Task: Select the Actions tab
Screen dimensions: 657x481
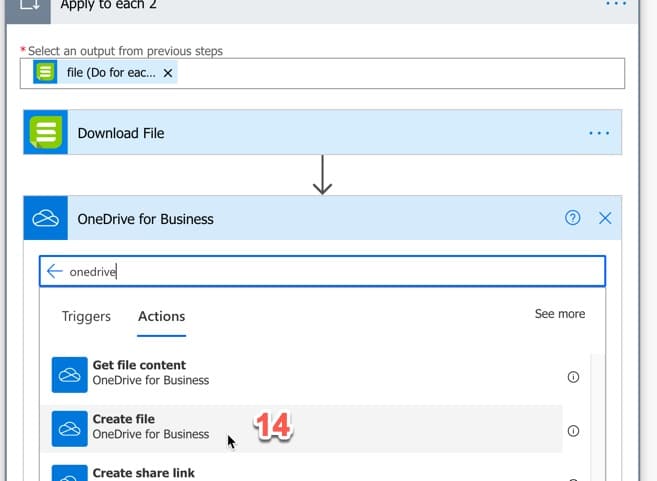Action: pos(161,316)
